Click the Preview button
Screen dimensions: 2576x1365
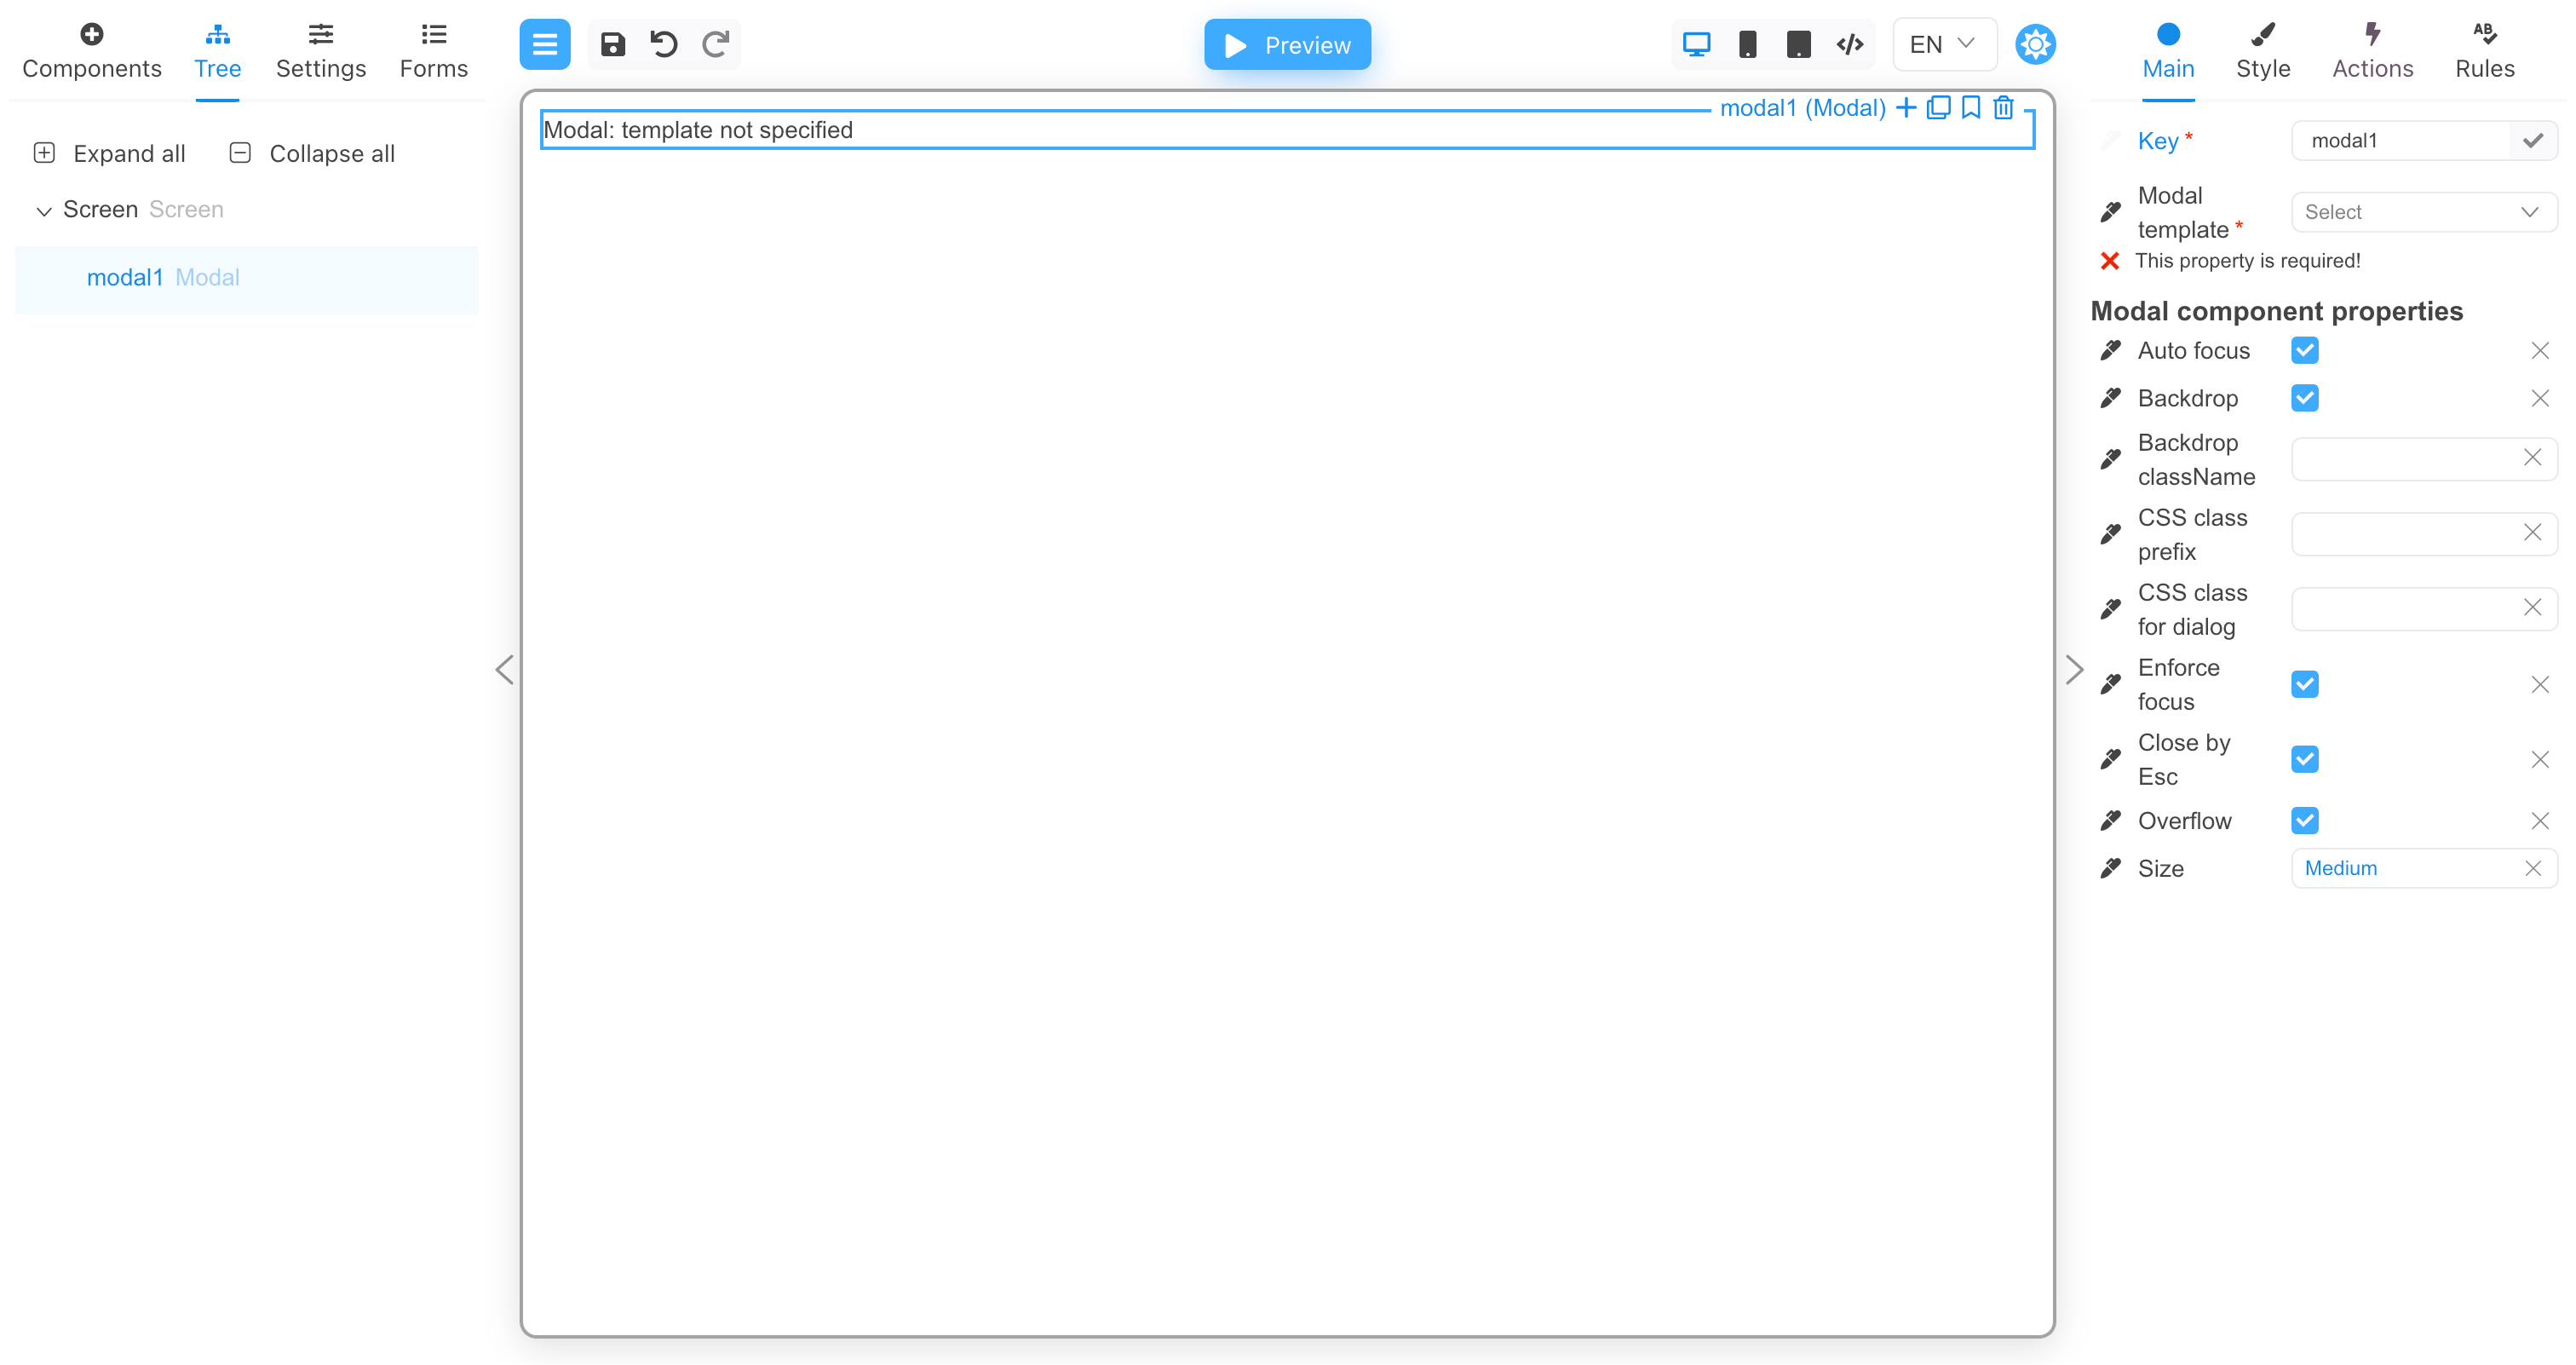[x=1287, y=44]
